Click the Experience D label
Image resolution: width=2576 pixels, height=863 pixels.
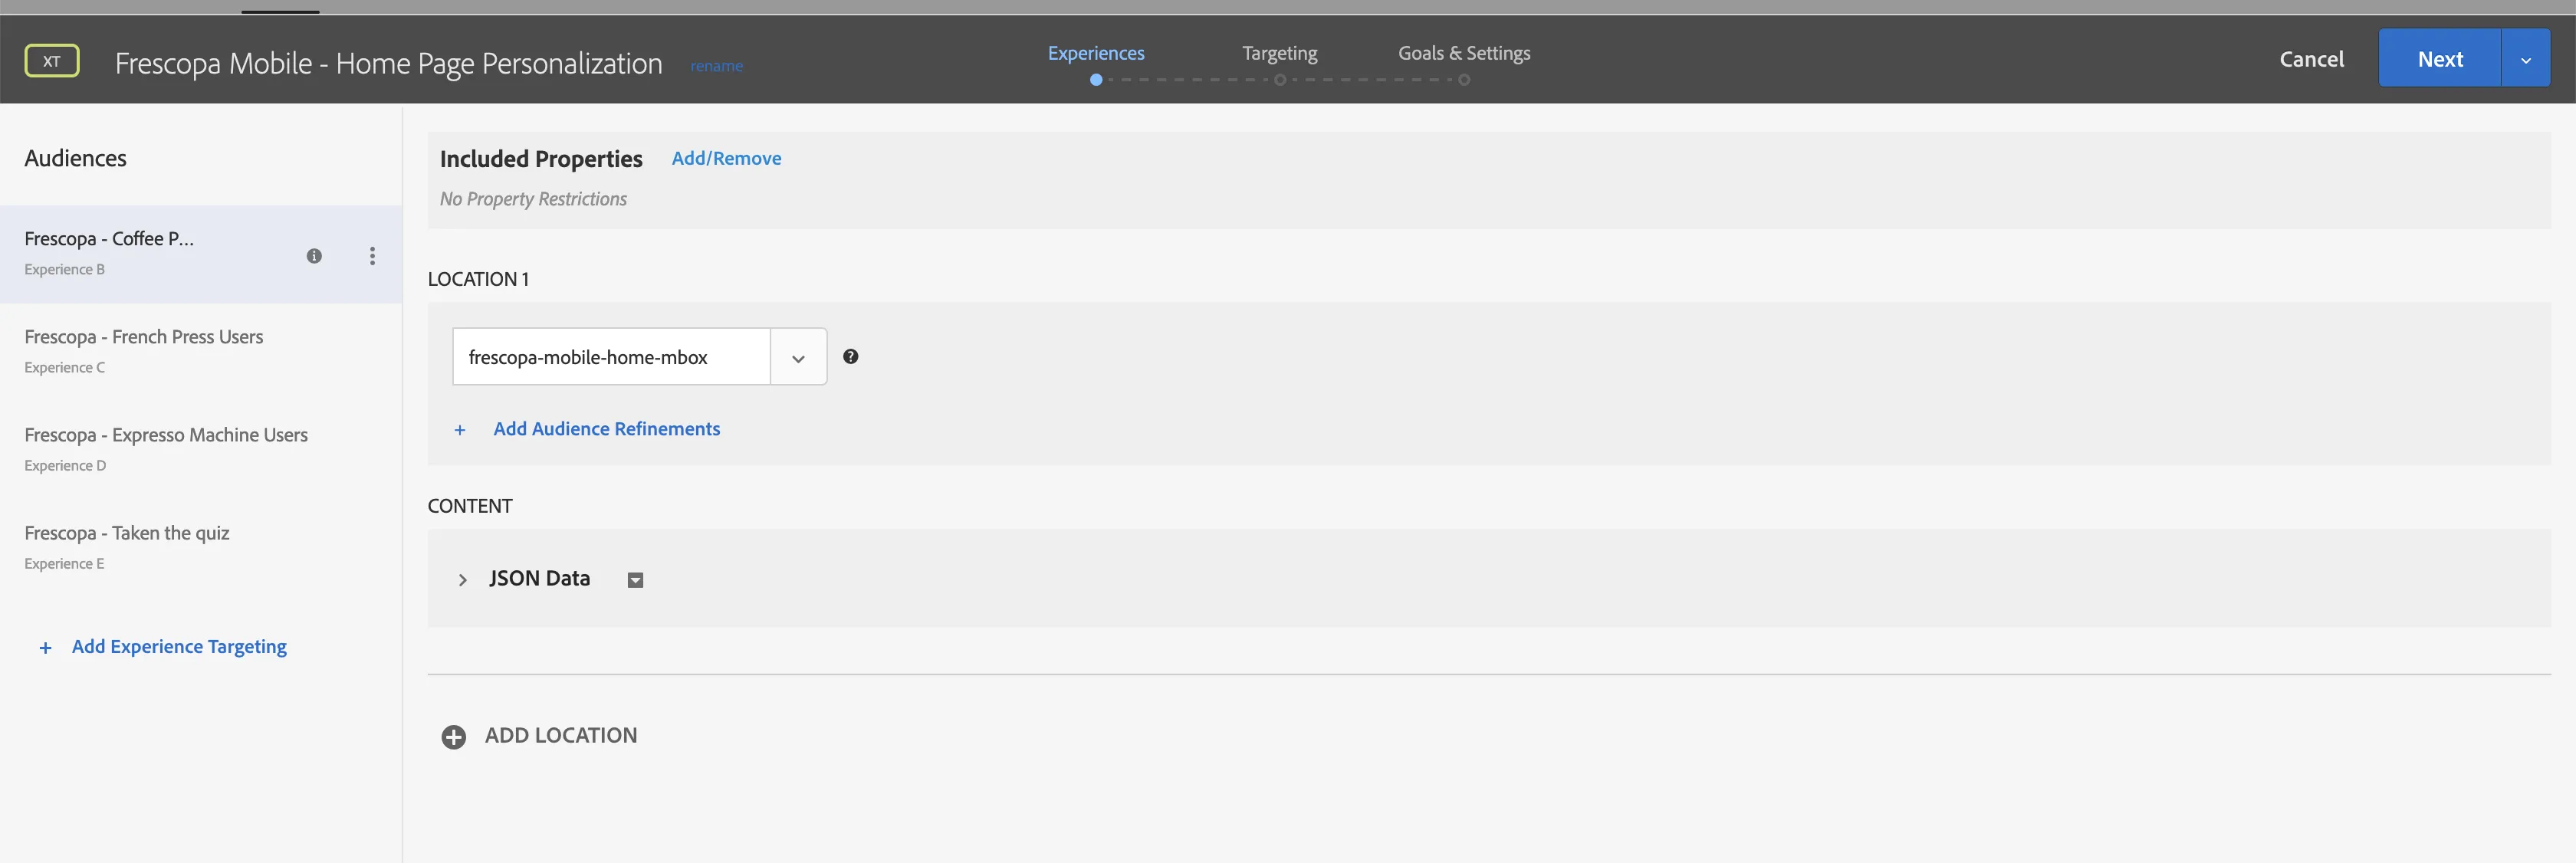pyautogui.click(x=65, y=466)
